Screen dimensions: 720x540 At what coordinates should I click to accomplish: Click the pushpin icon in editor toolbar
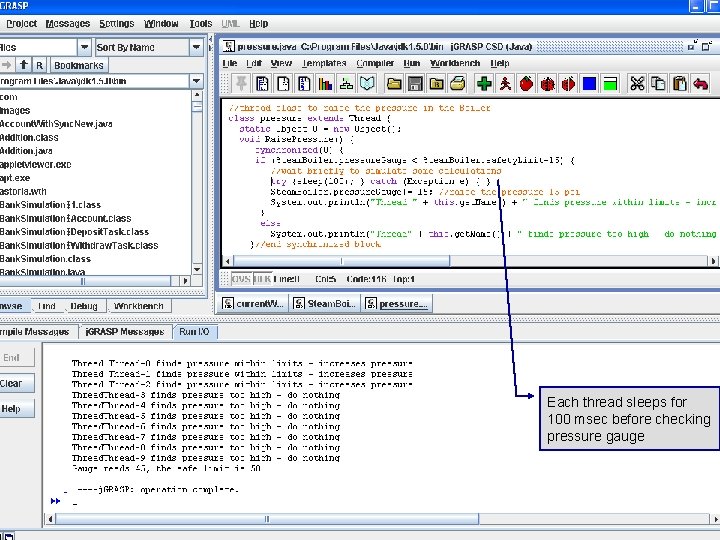[x=241, y=84]
